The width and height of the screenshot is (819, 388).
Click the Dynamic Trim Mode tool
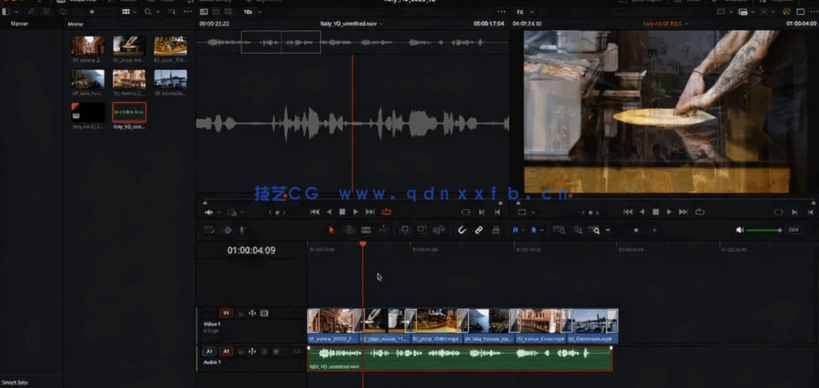383,230
